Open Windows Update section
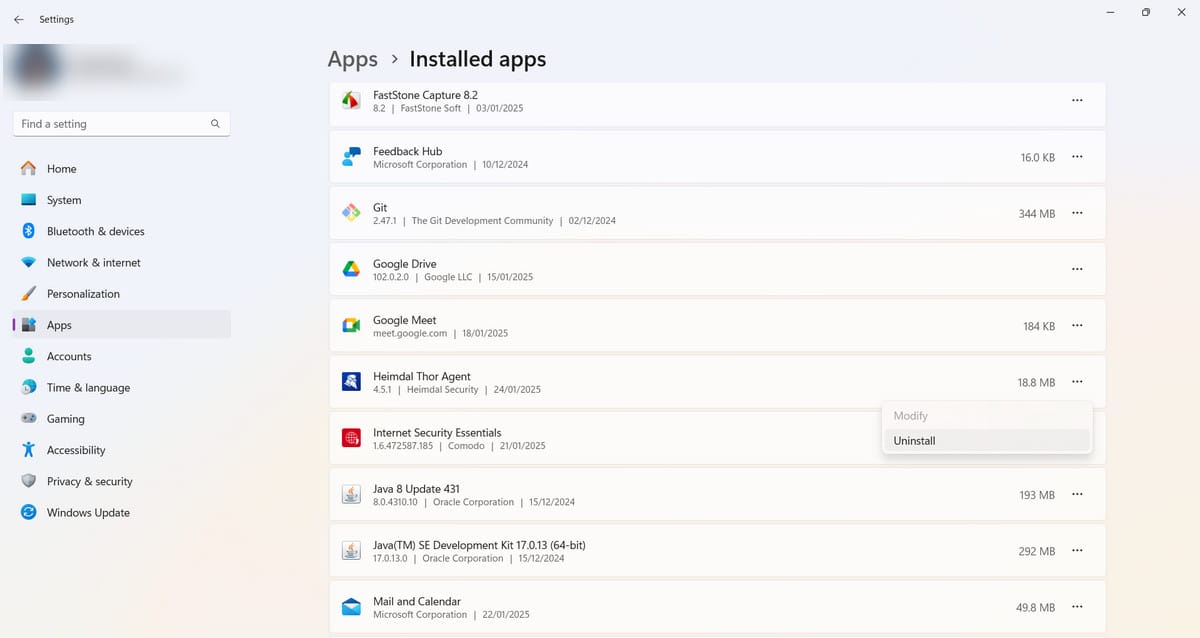 (x=121, y=512)
